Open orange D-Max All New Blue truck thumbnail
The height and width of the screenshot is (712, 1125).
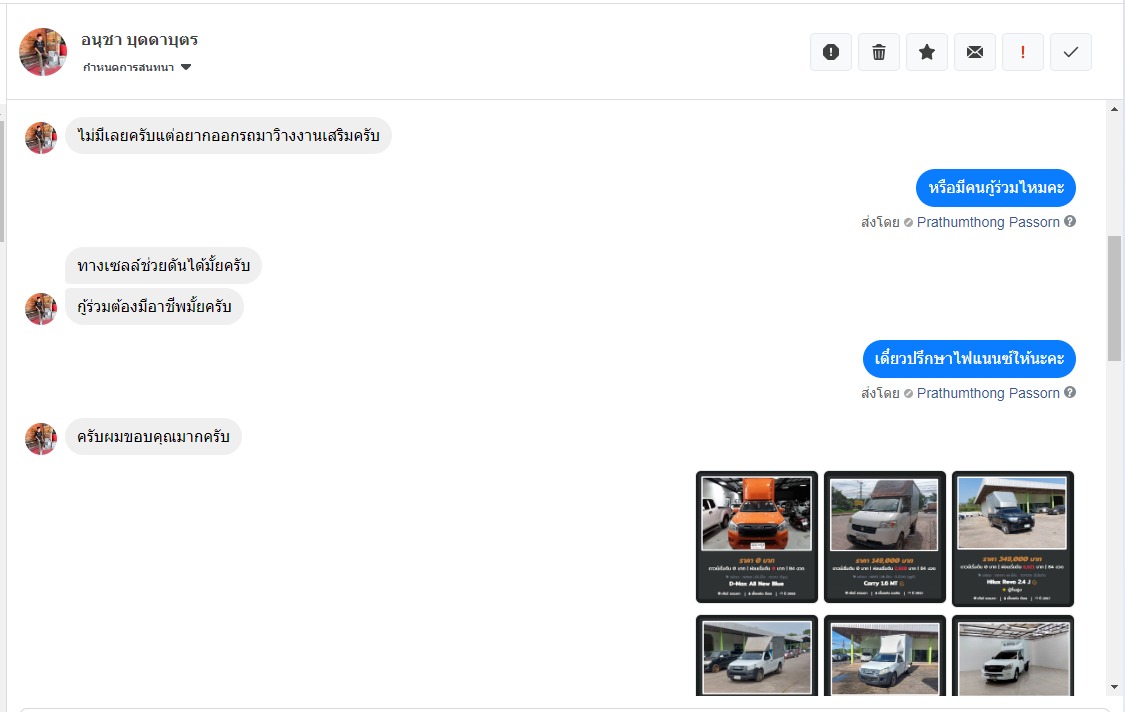click(x=757, y=537)
